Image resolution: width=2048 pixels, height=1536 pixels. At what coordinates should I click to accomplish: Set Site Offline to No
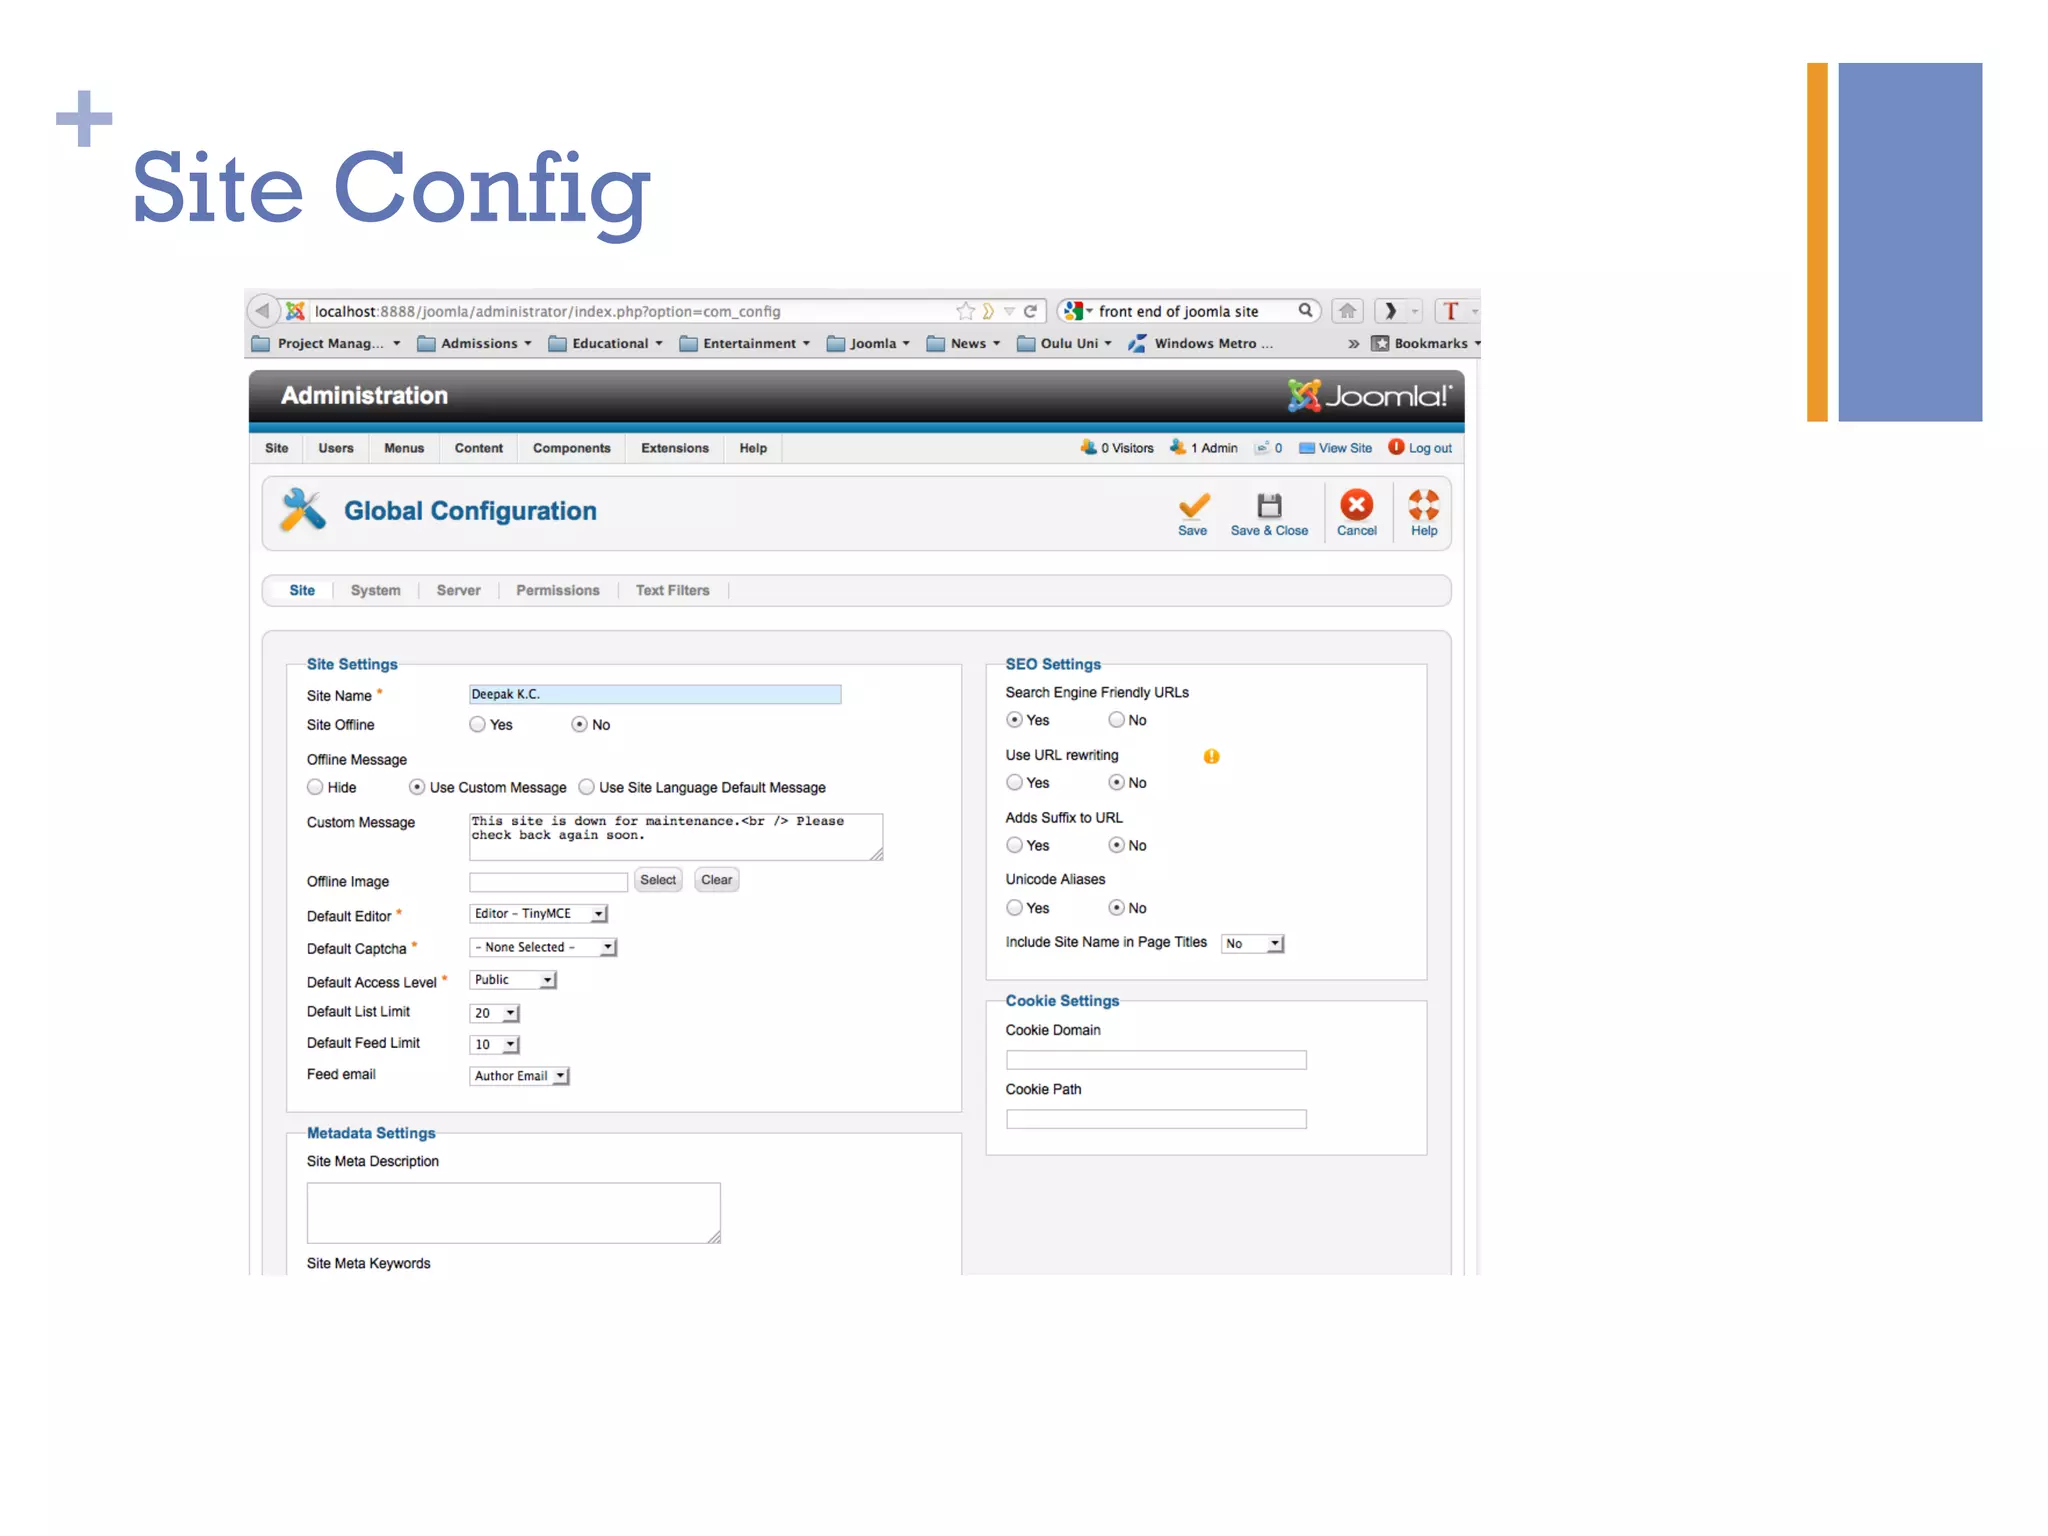(579, 724)
